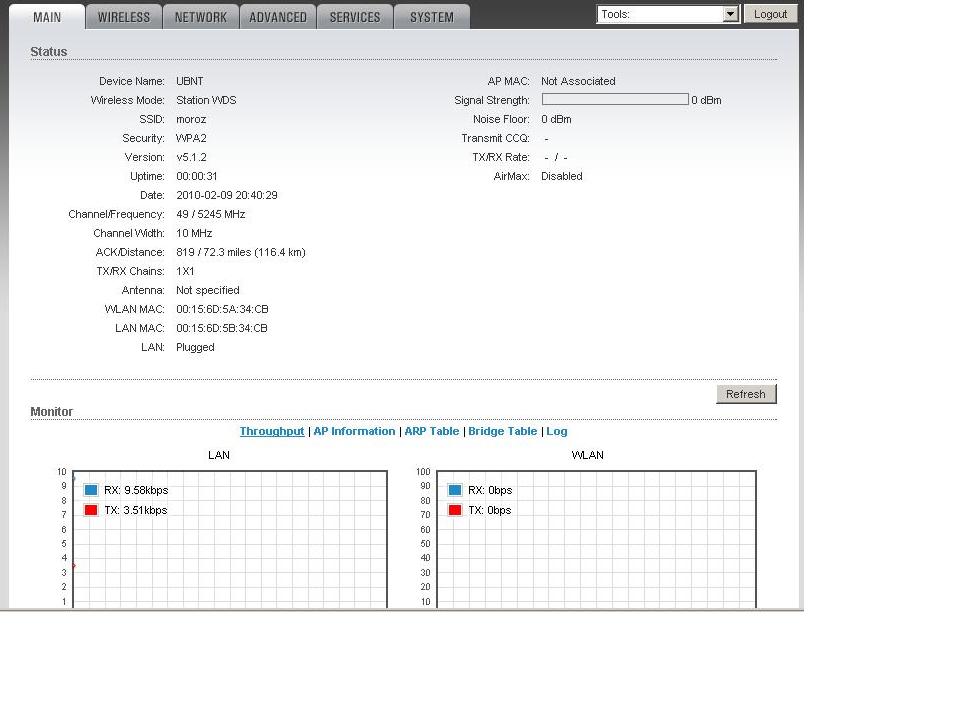Click the blue WLAN RX legend swatch
974x702 pixels.
tap(455, 490)
